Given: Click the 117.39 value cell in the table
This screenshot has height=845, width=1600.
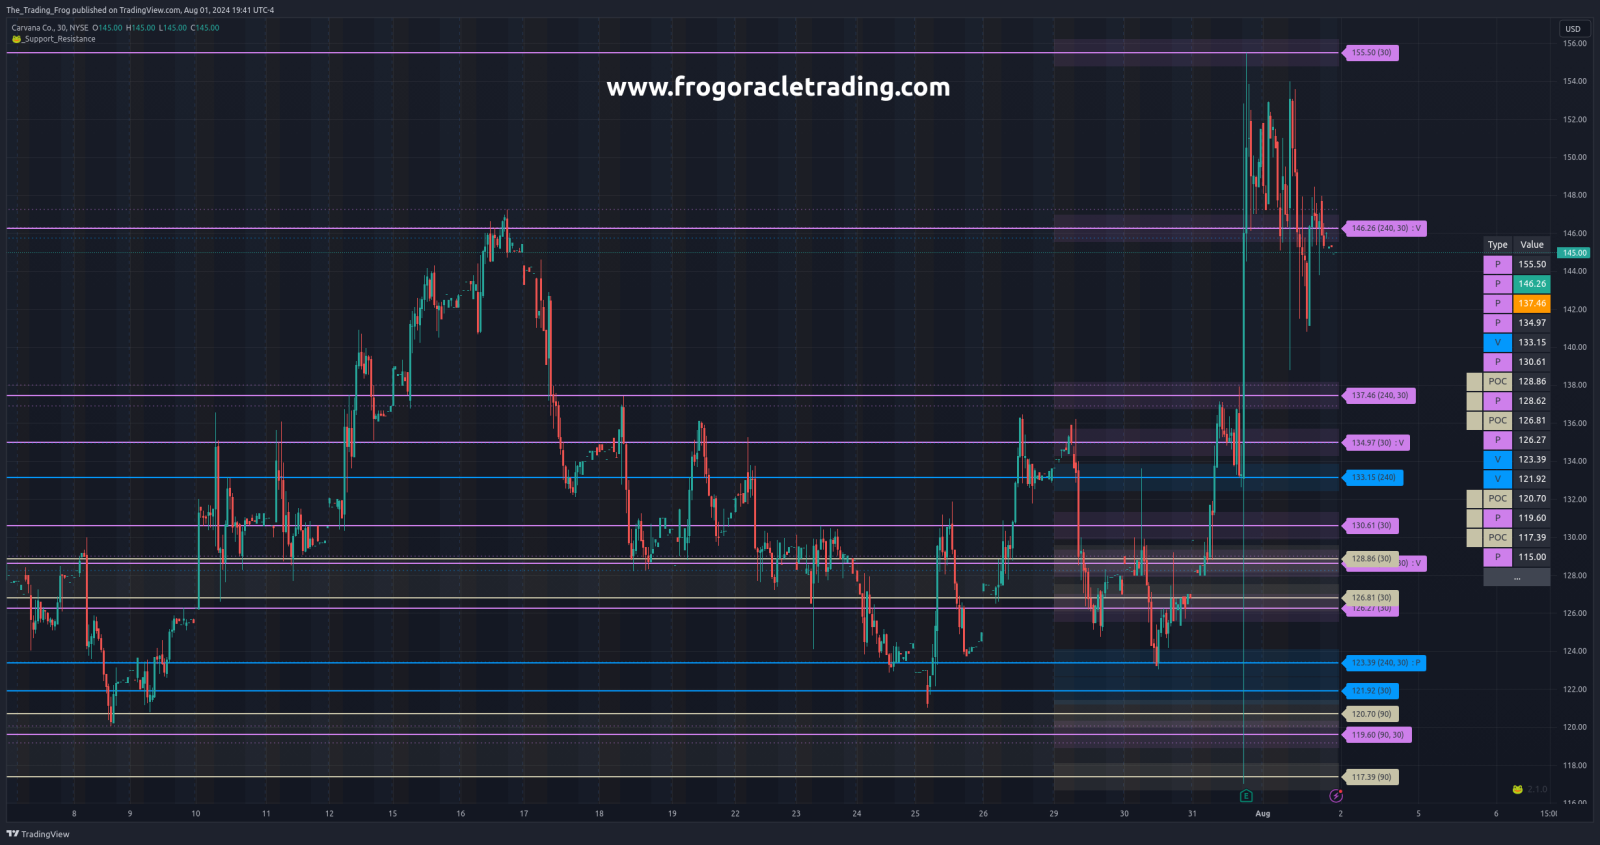Looking at the screenshot, I should click(1532, 538).
